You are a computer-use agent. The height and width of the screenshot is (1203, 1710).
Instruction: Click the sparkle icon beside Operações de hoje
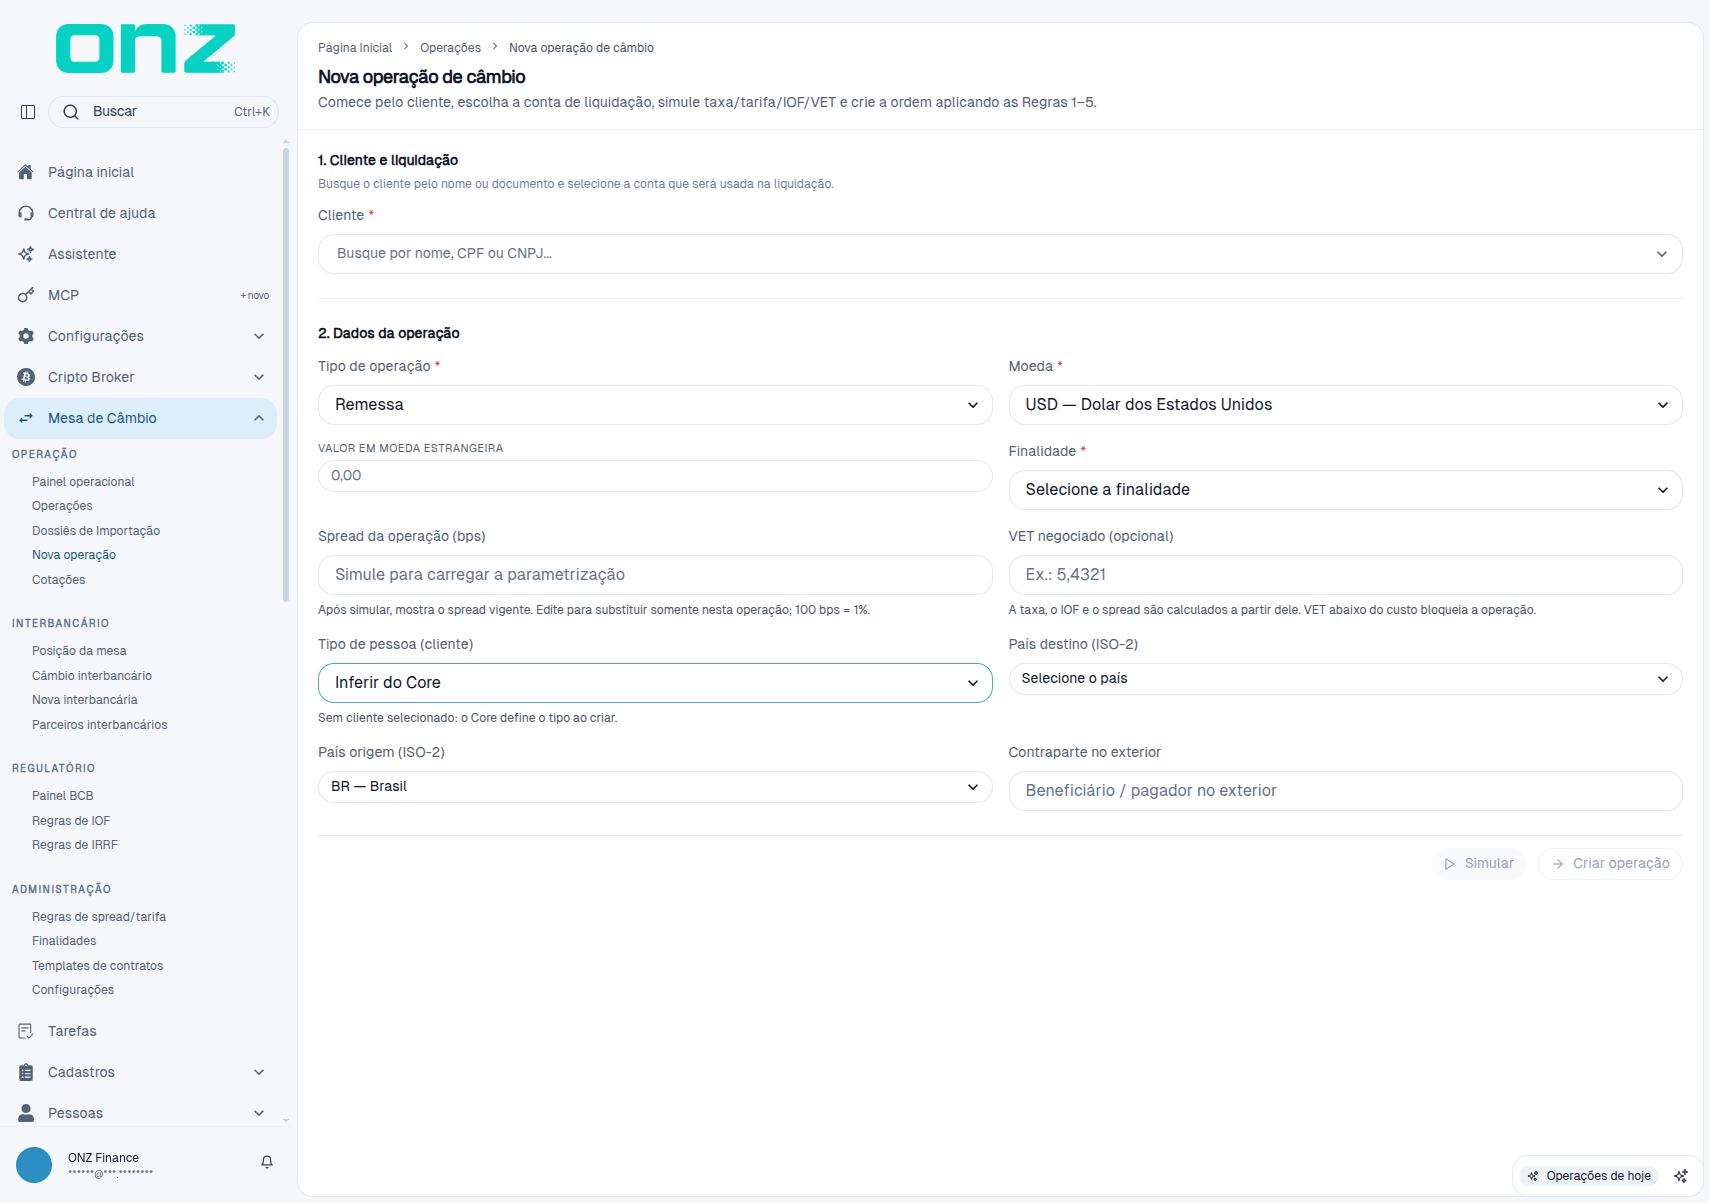[1681, 1176]
